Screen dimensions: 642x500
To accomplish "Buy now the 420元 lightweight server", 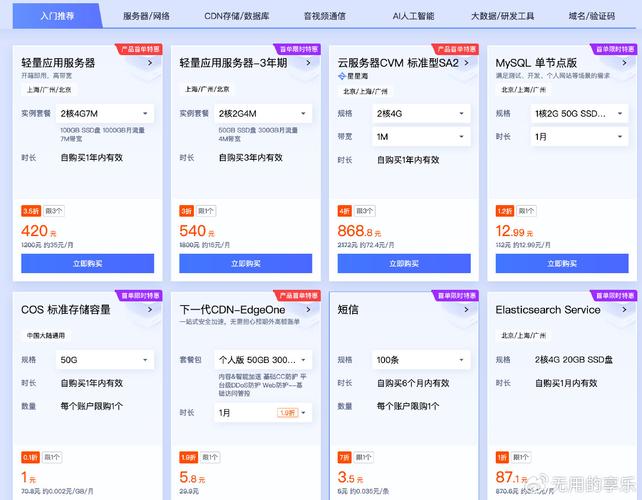I will pos(88,263).
